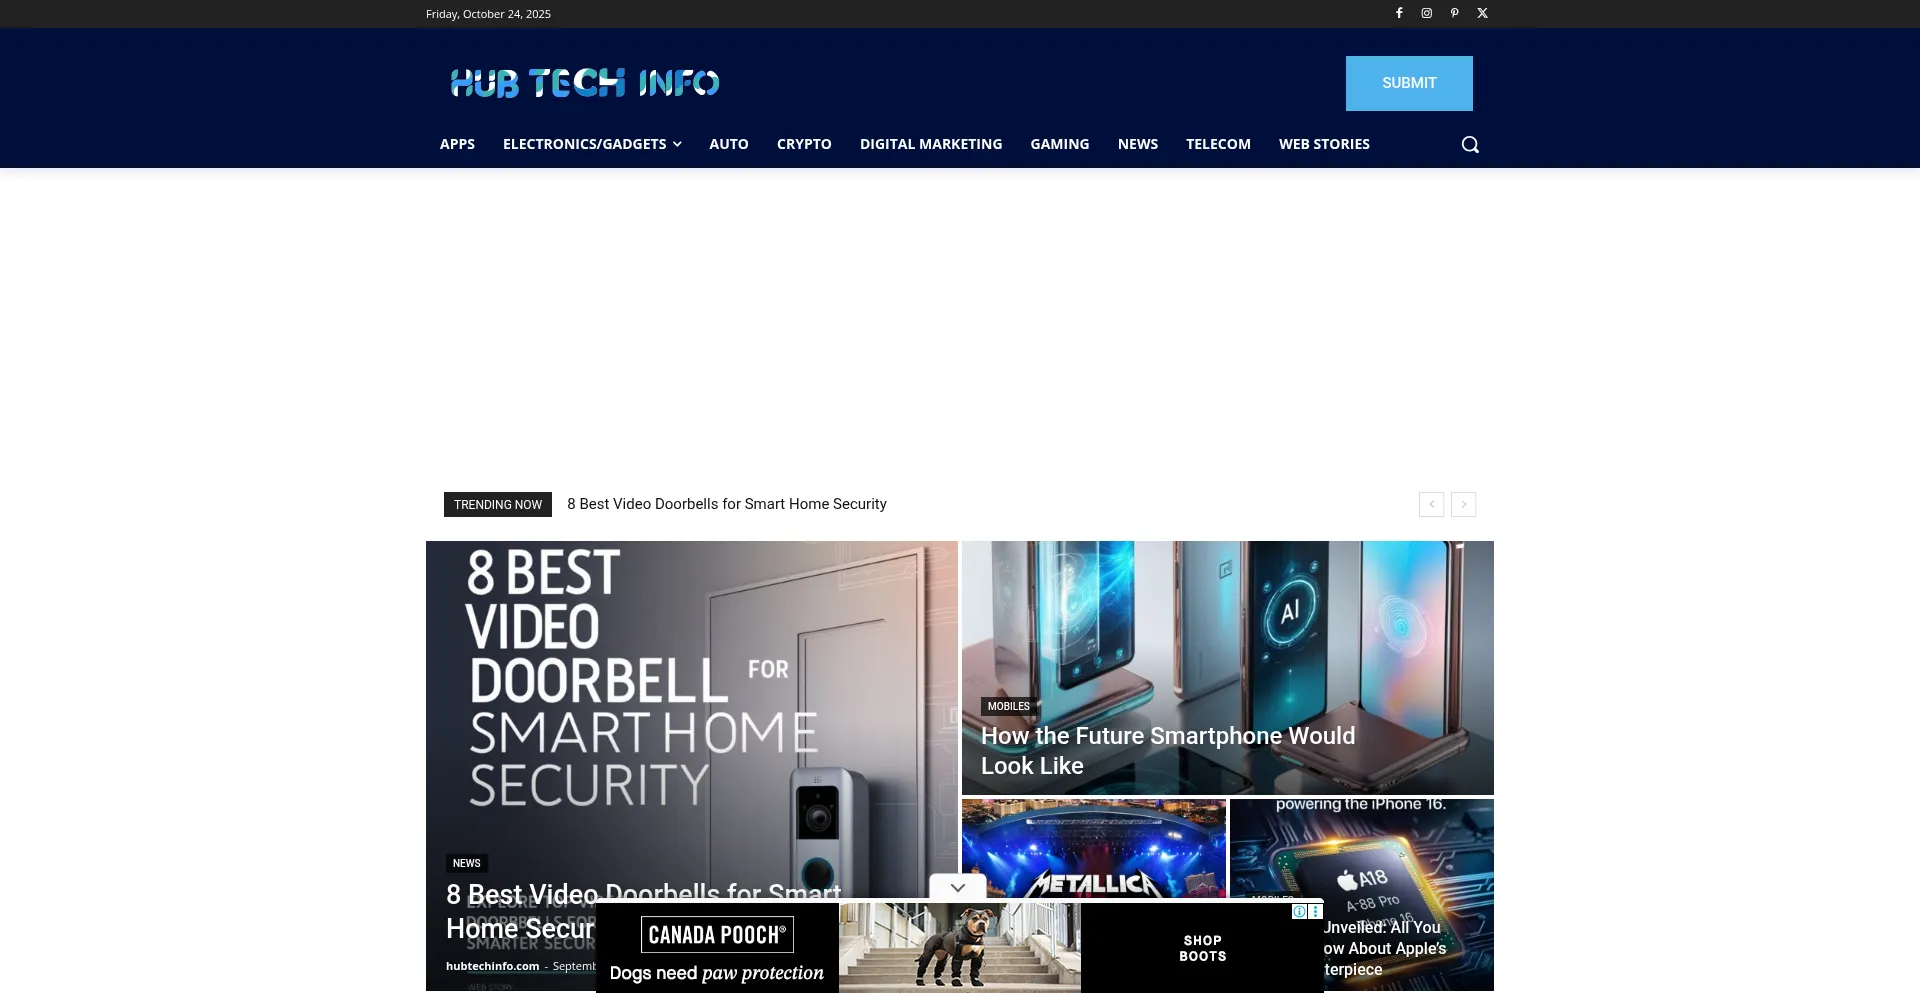Viewport: 1920px width, 993px height.
Task: Click the search magnifier icon
Action: coord(1469,145)
